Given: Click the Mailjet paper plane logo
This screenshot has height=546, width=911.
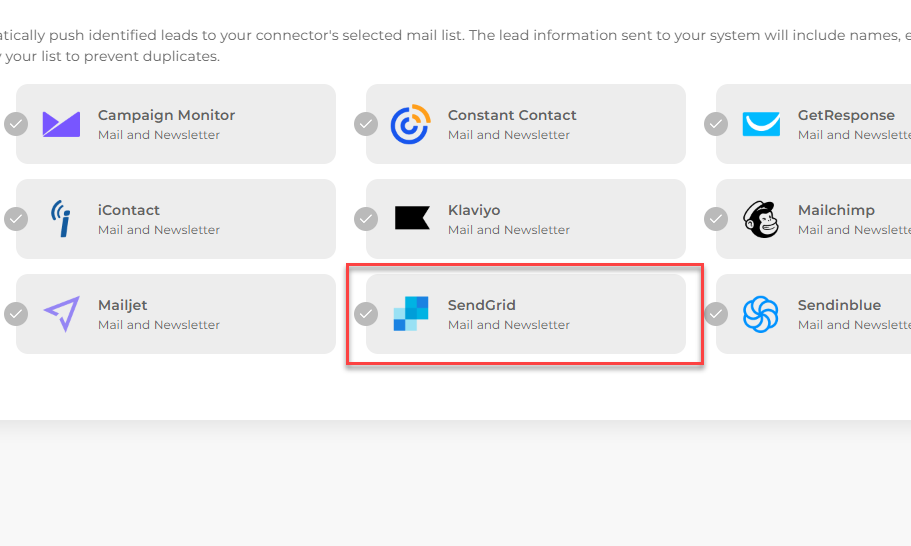Looking at the screenshot, I should 62,314.
